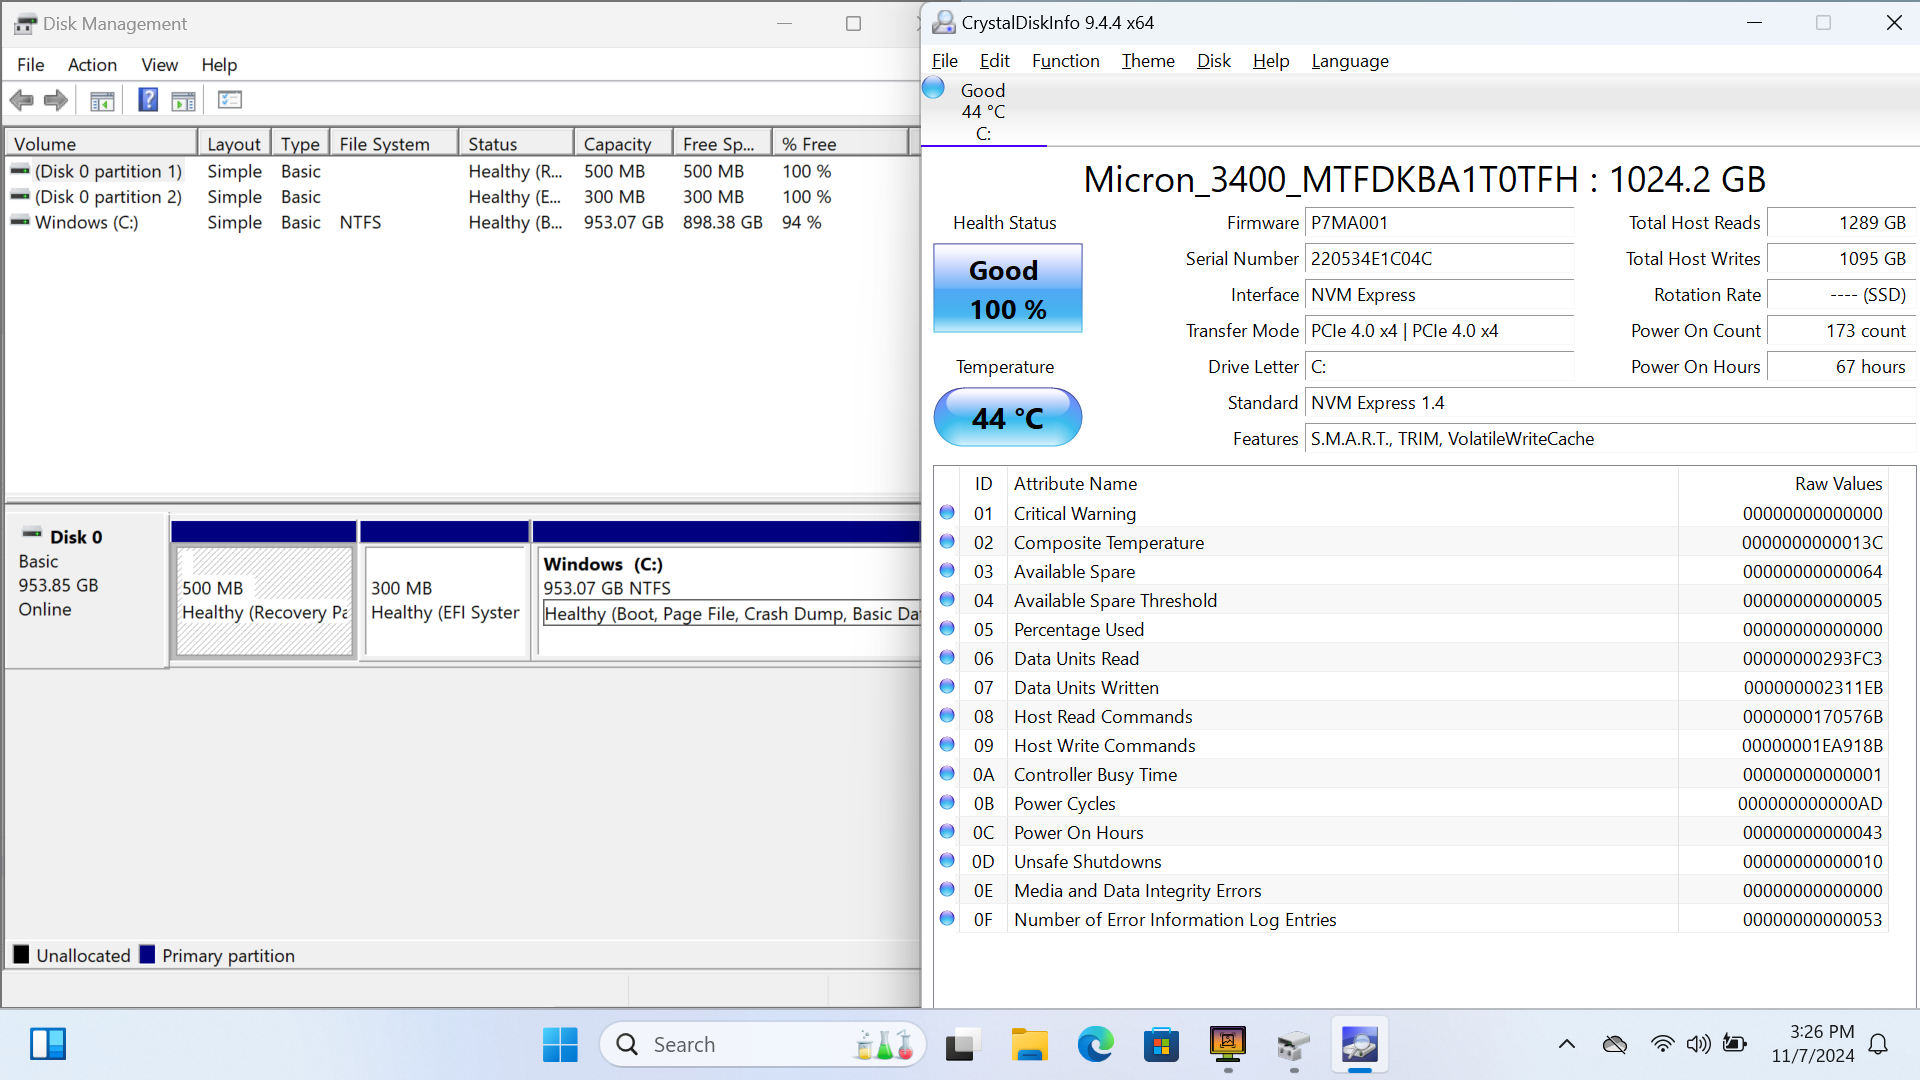This screenshot has width=1920, height=1080.
Task: Click the battery tray icon
Action: tap(1735, 1045)
